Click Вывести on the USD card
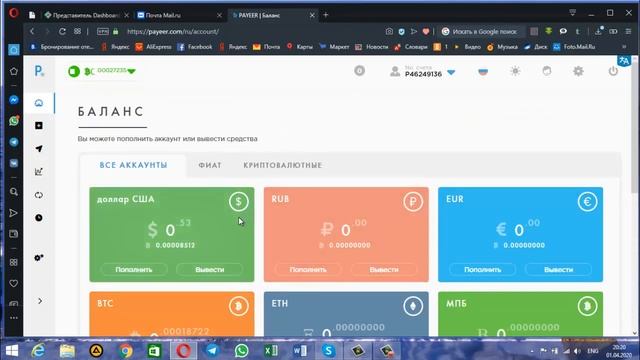Viewport: 640px width, 360px height. [x=210, y=269]
